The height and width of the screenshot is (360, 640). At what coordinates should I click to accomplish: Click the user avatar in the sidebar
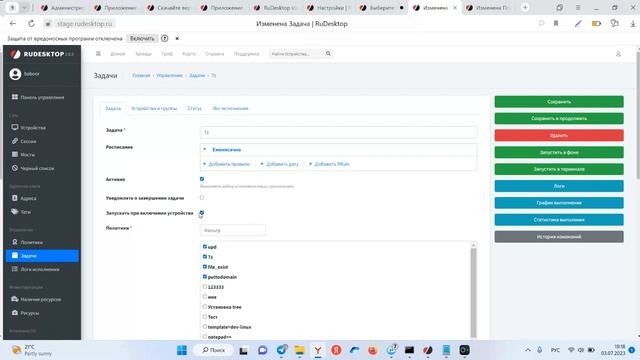[x=15, y=74]
